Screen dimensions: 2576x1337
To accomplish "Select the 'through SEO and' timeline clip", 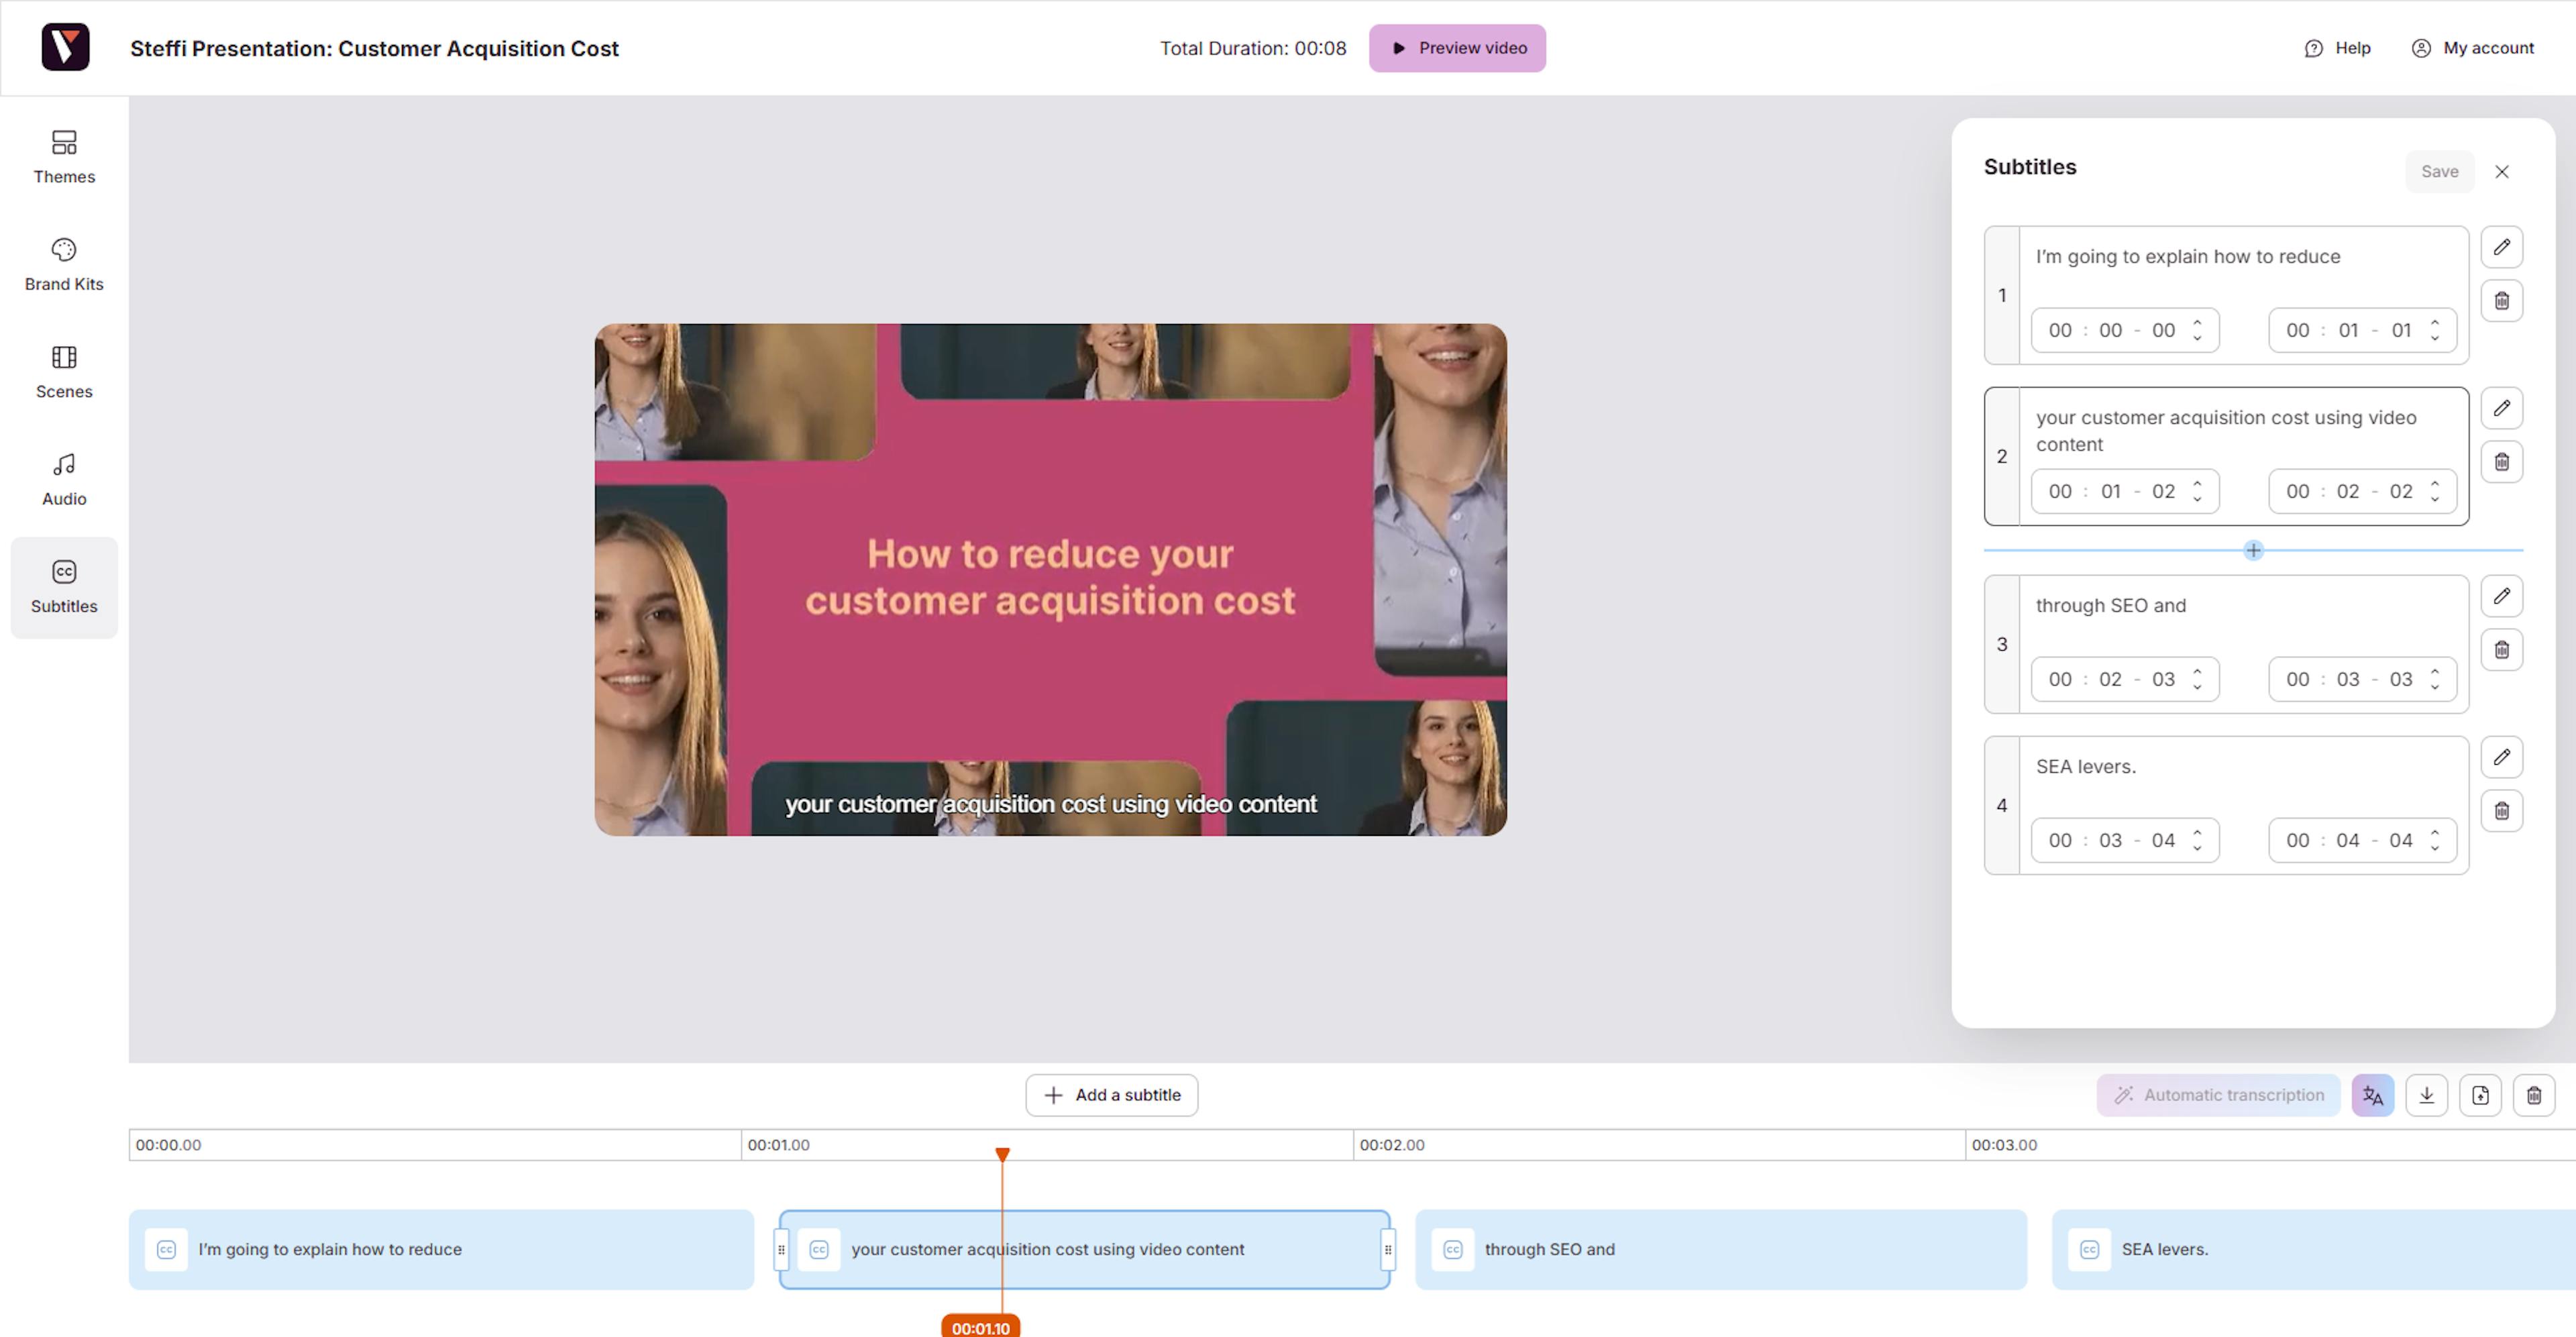I will [1720, 1249].
